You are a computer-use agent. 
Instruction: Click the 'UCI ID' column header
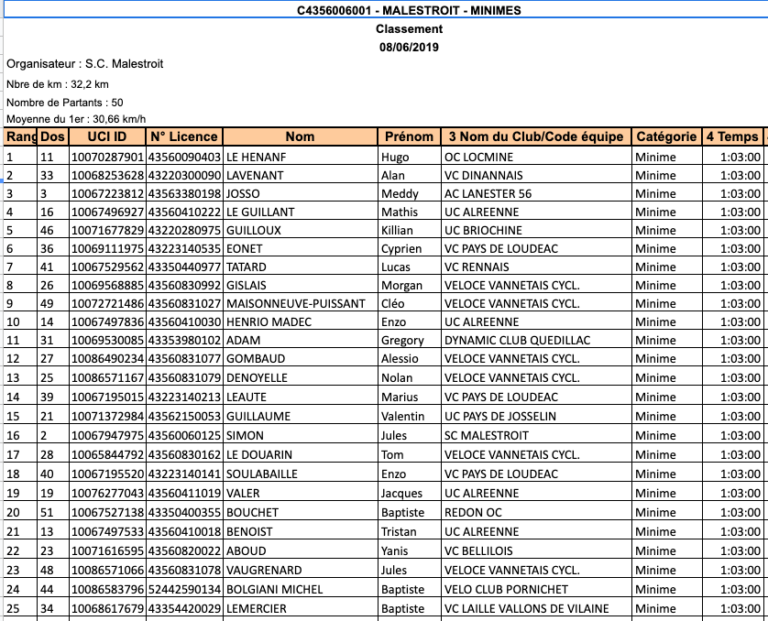(107, 137)
